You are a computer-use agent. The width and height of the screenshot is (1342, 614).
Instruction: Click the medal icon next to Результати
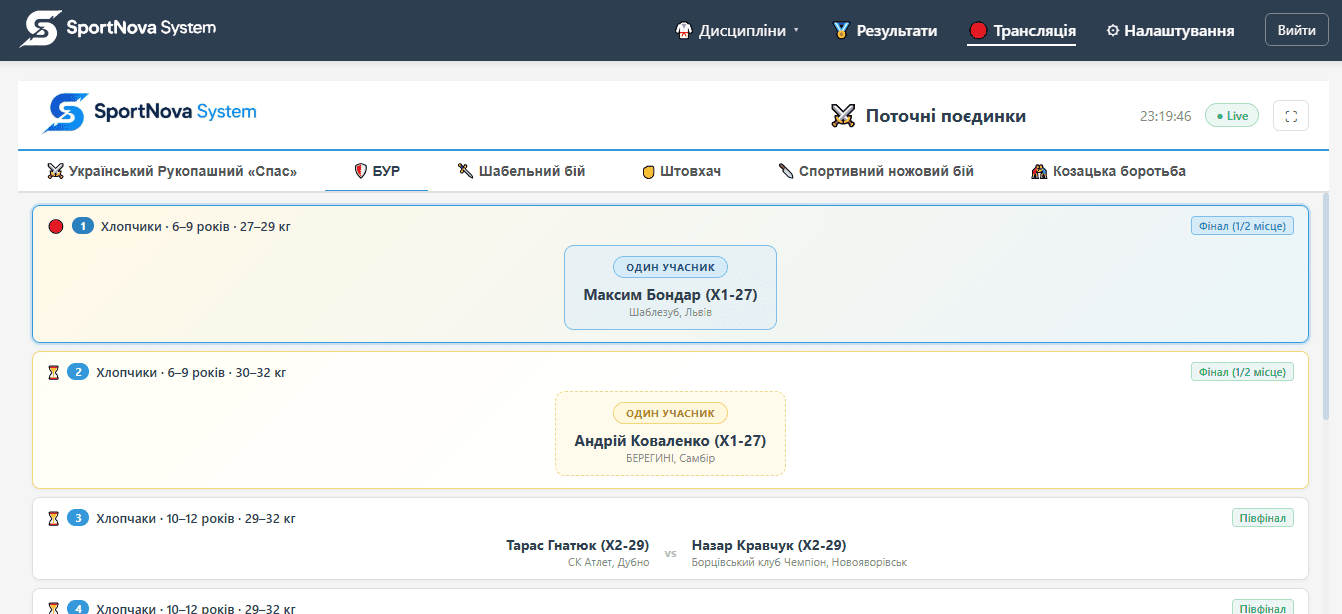pos(841,31)
